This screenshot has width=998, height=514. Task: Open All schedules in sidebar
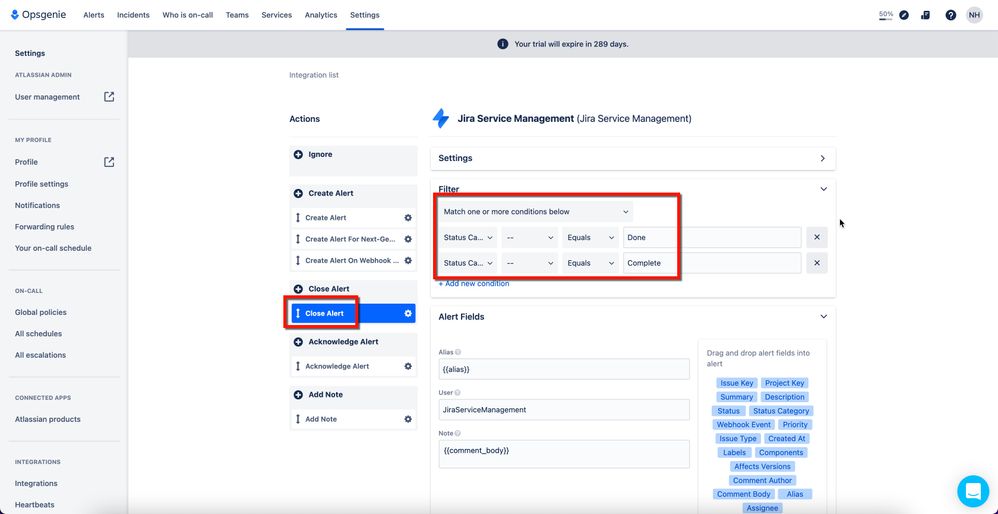coord(38,333)
